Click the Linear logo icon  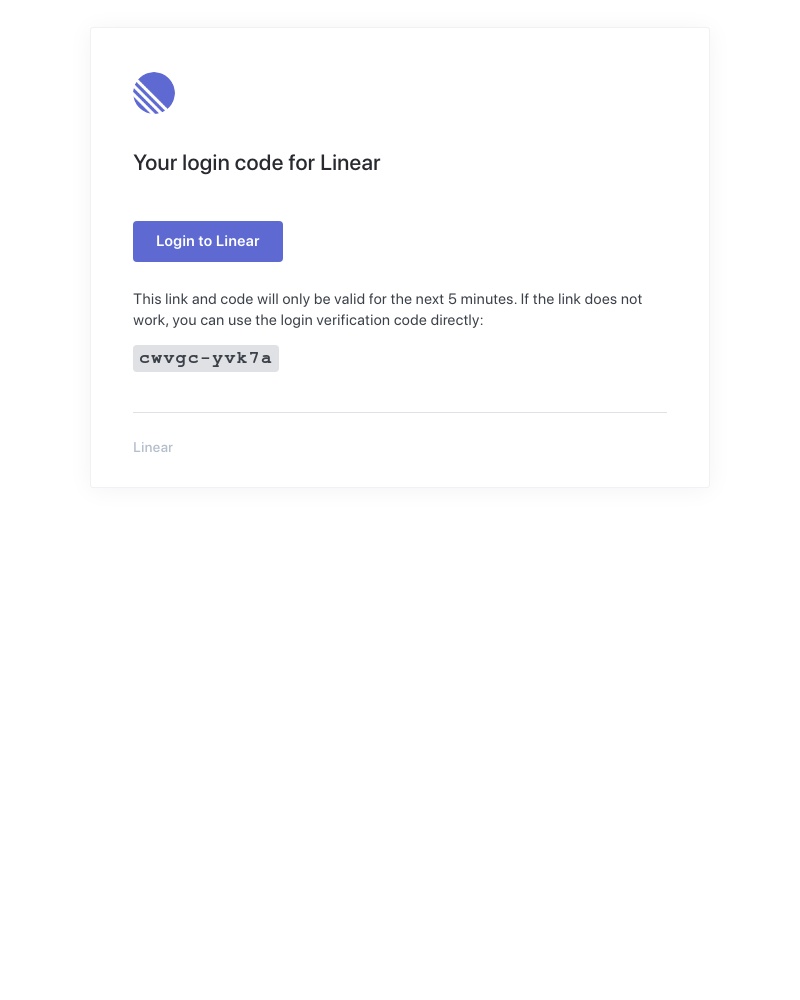pyautogui.click(x=154, y=93)
